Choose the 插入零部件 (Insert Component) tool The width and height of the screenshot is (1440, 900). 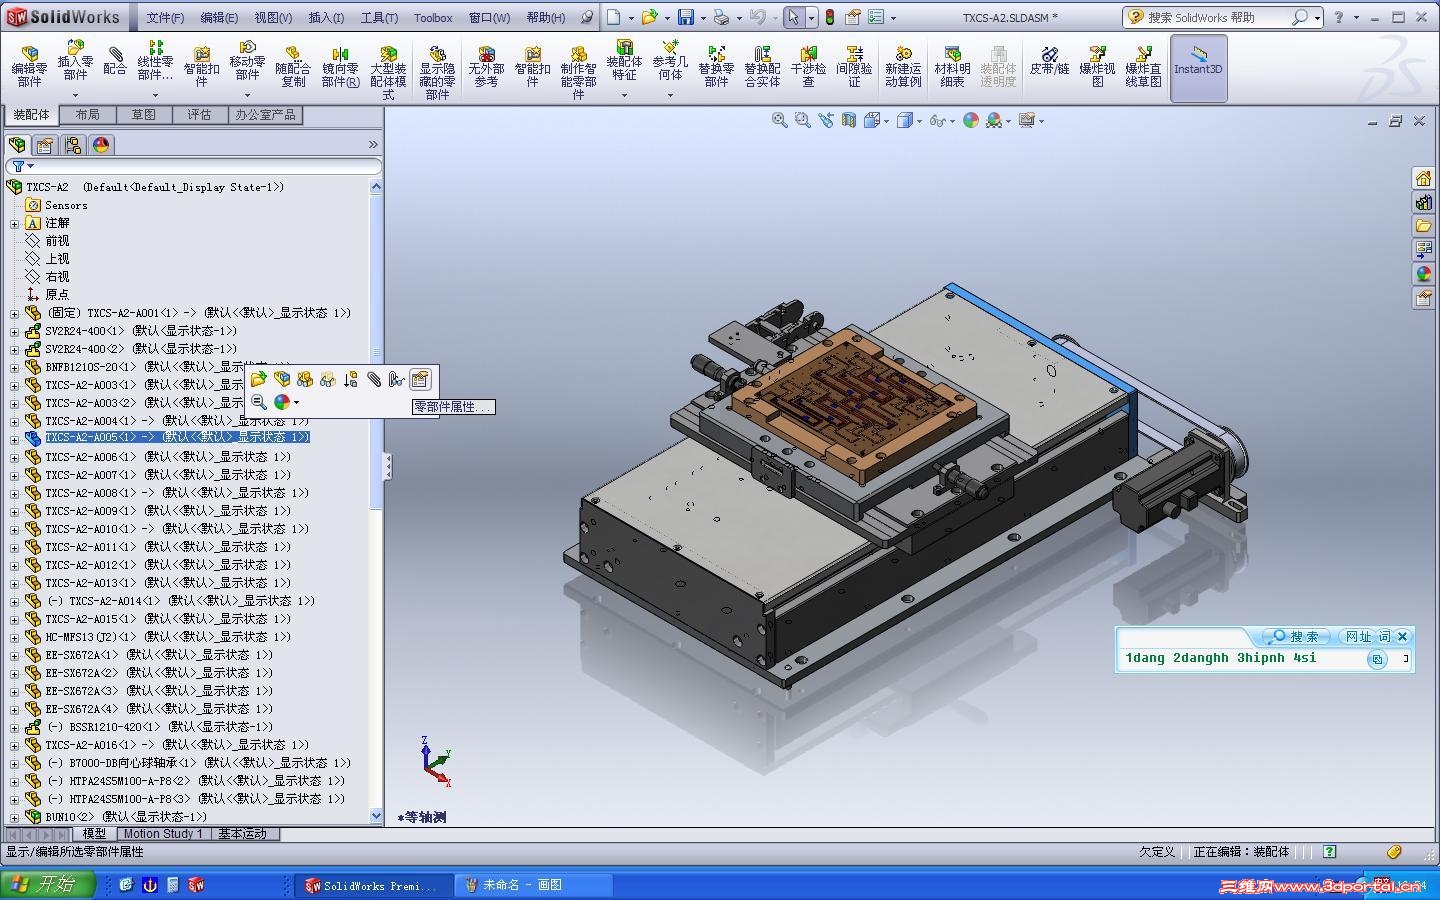[75, 60]
